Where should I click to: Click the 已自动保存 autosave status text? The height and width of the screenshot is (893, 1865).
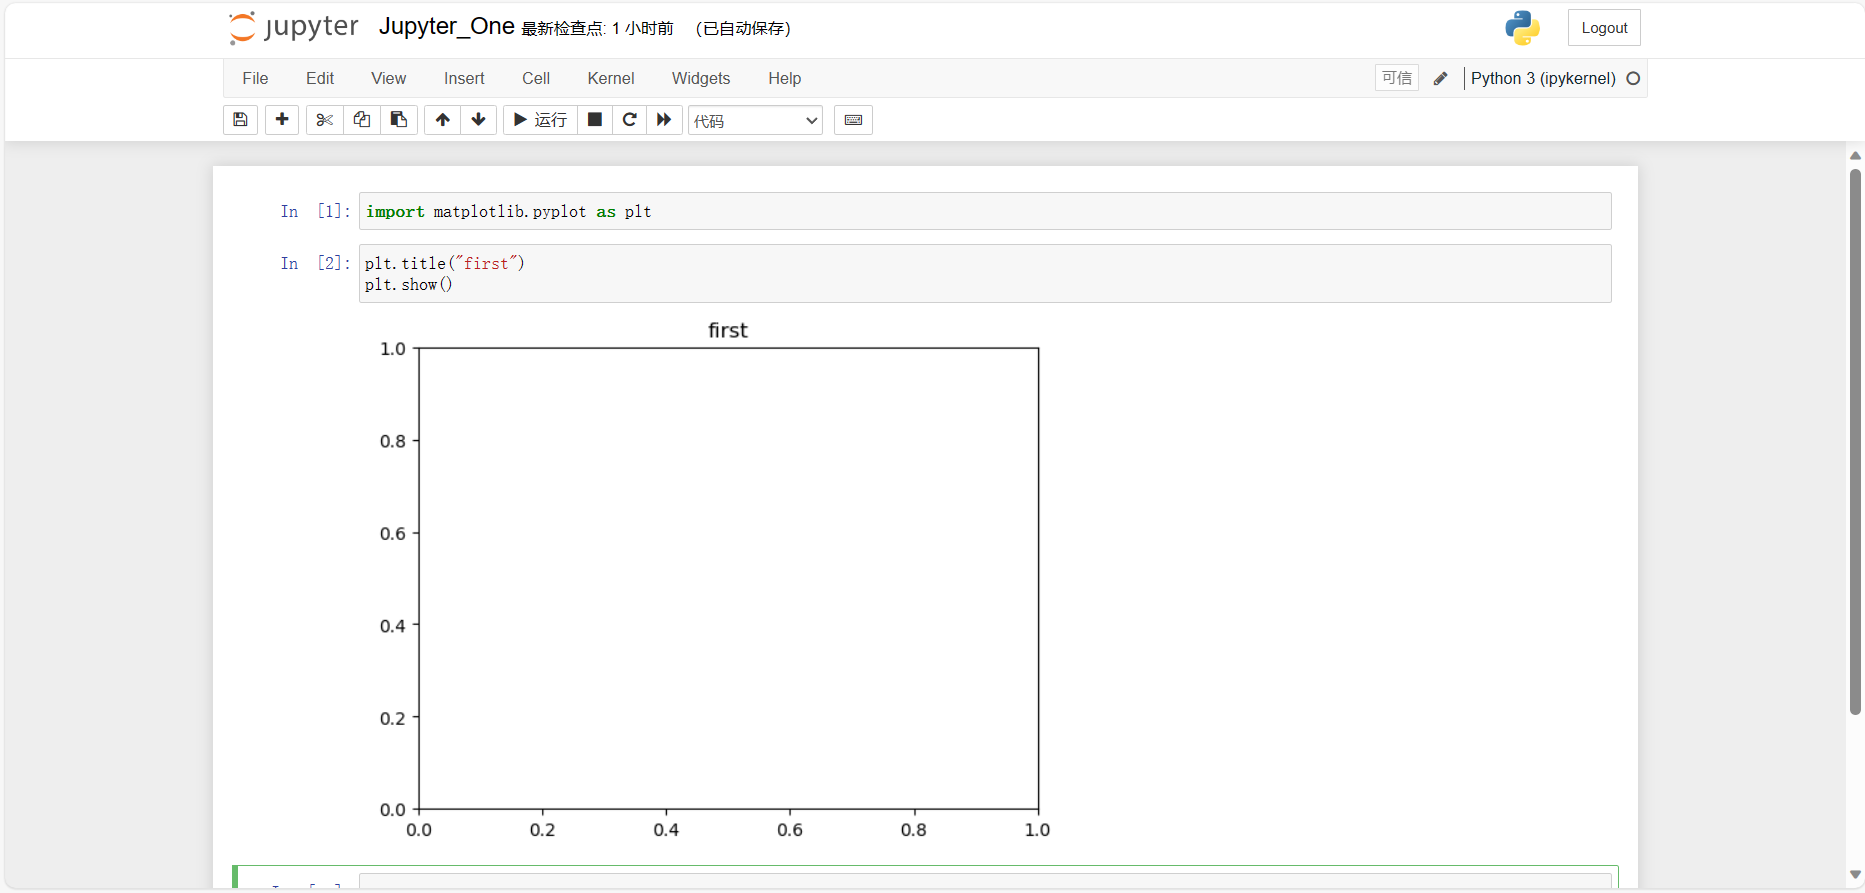tap(743, 29)
